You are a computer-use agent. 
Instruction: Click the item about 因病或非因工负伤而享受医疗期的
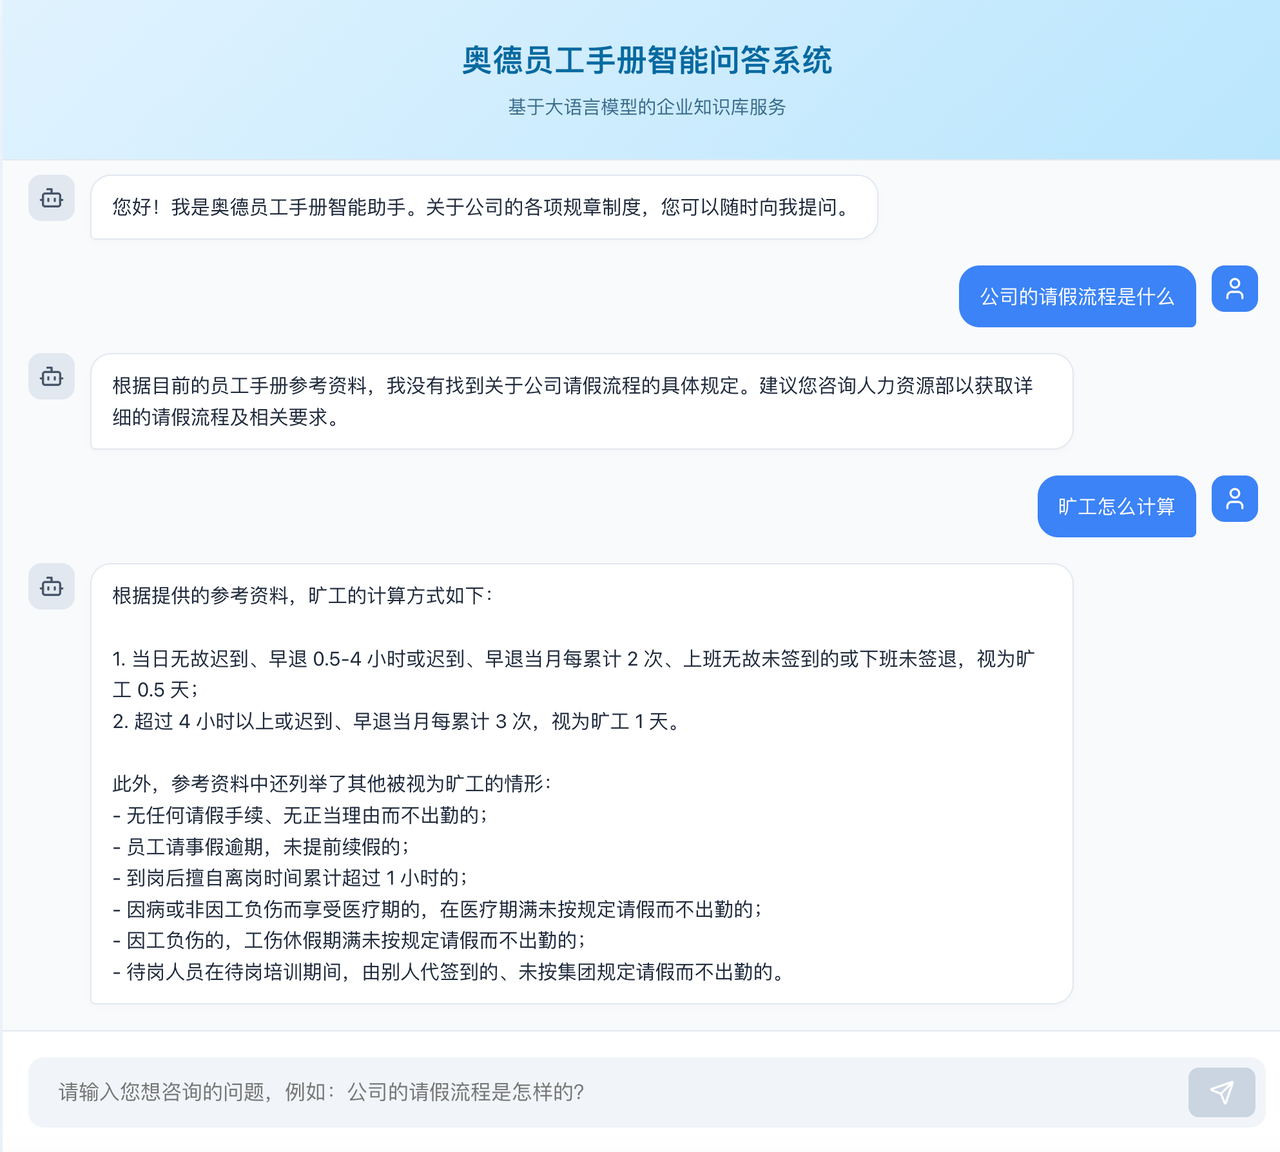click(438, 909)
